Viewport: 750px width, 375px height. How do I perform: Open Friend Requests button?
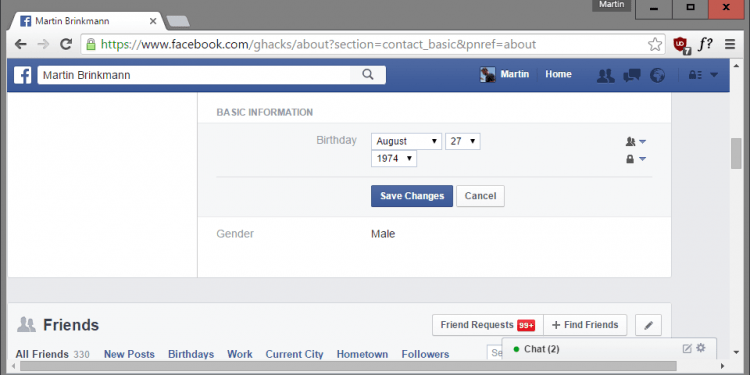coord(488,325)
